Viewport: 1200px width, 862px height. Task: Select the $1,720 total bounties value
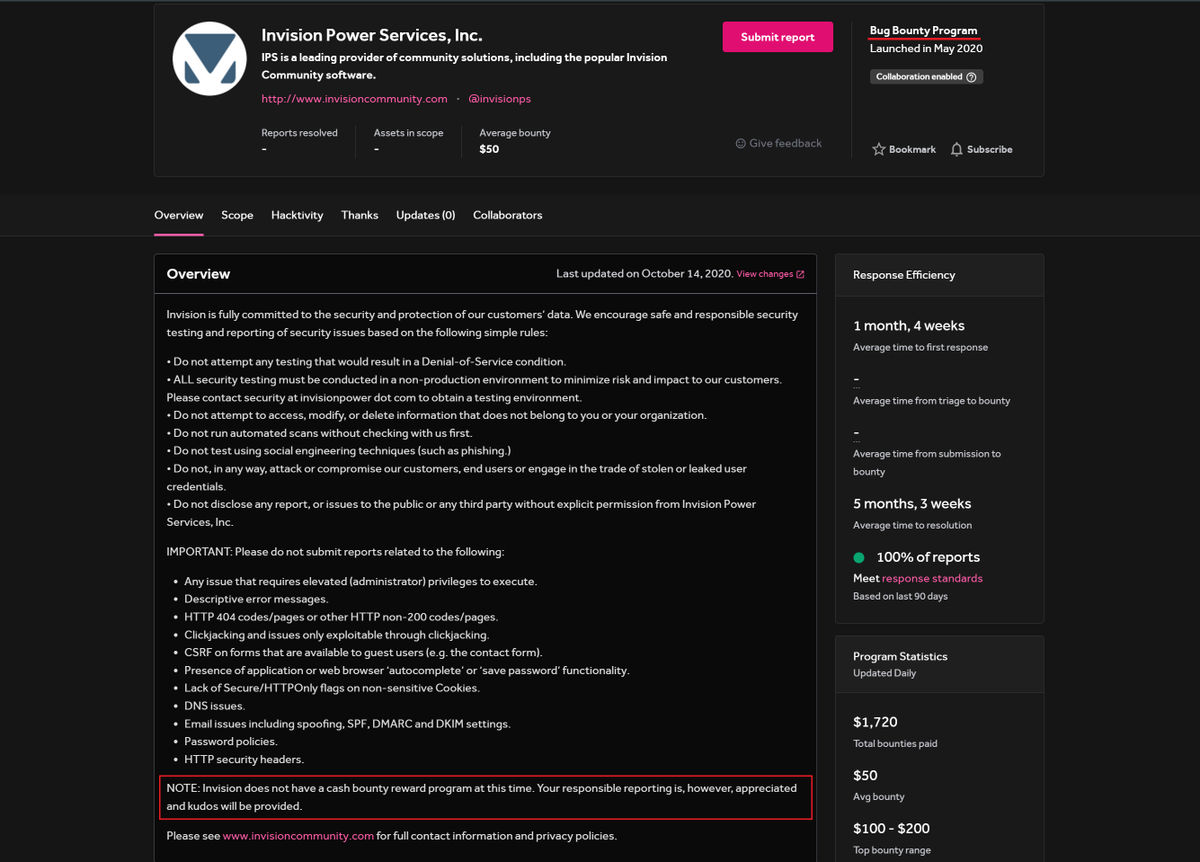[x=875, y=722]
